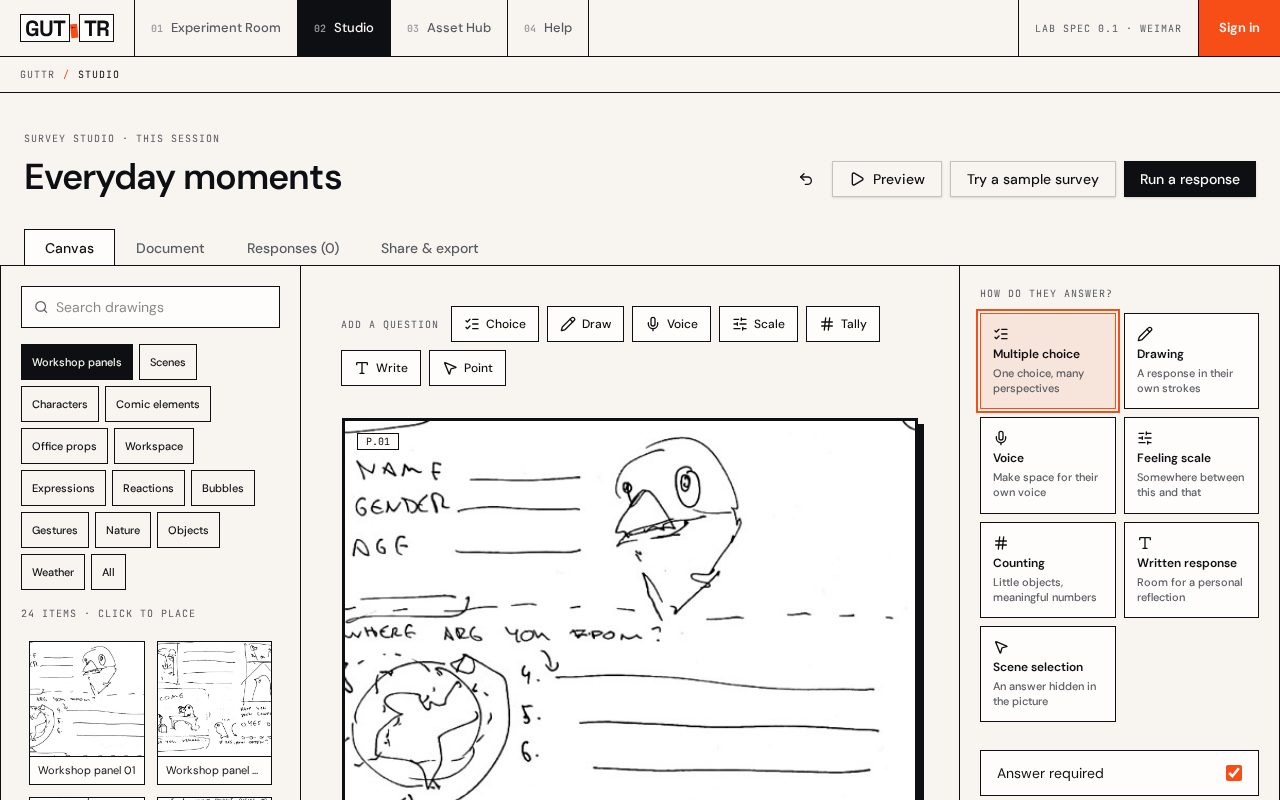Screen dimensions: 1280x800
Task: Select Multiple choice answer type
Action: tap(1048, 361)
